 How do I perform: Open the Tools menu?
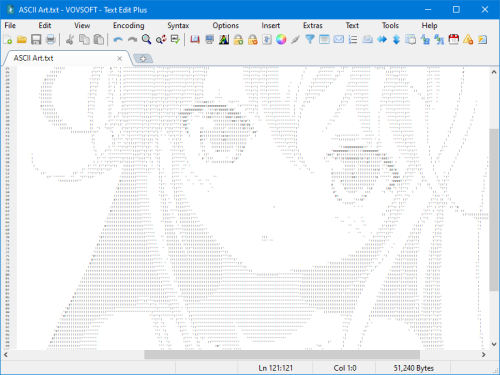[390, 25]
